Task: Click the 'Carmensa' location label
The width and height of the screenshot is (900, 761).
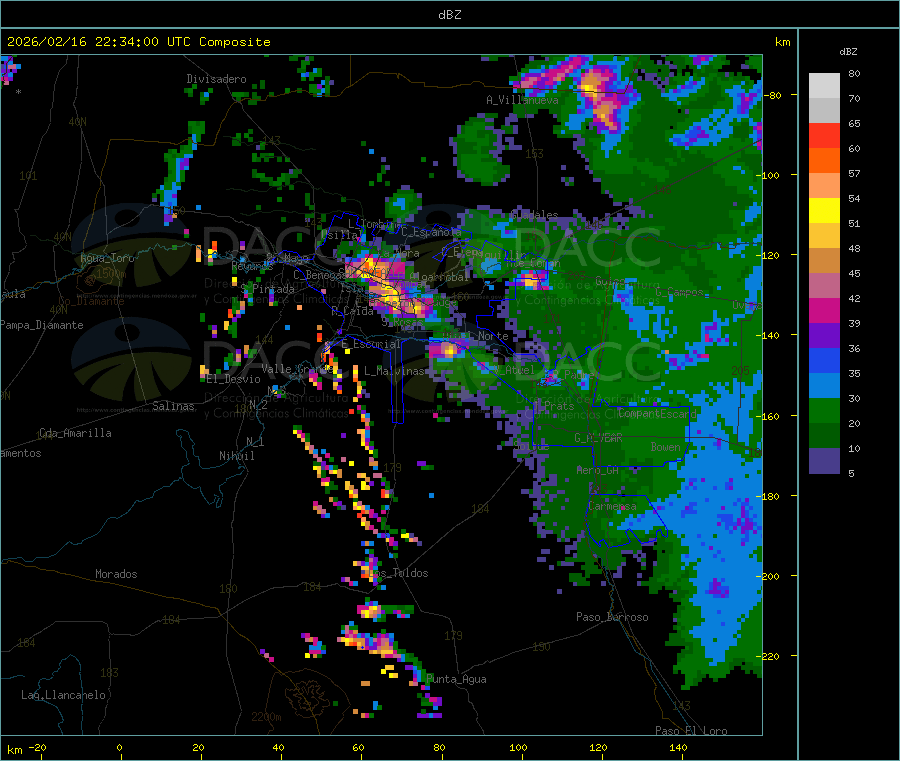Action: 612,506
